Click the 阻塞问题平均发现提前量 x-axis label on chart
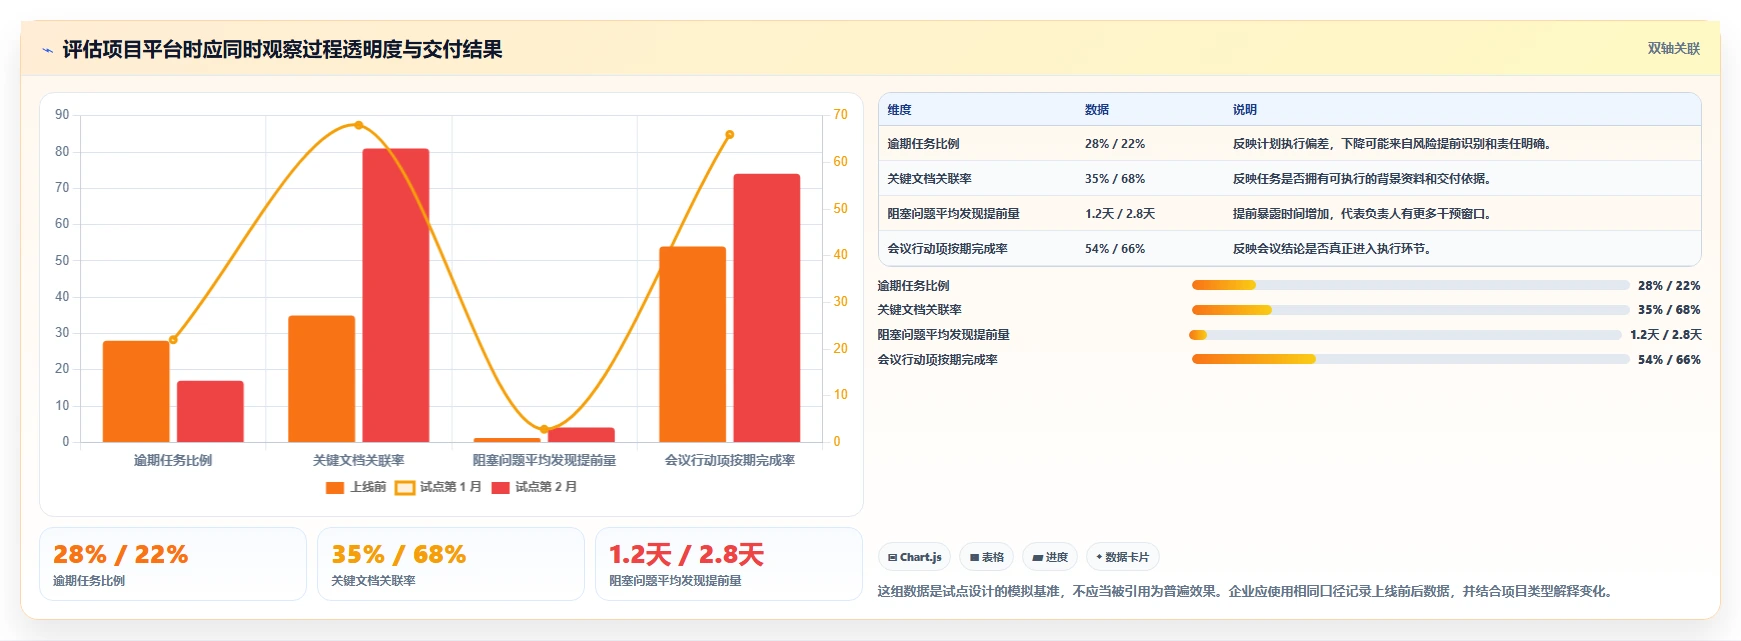 [544, 461]
